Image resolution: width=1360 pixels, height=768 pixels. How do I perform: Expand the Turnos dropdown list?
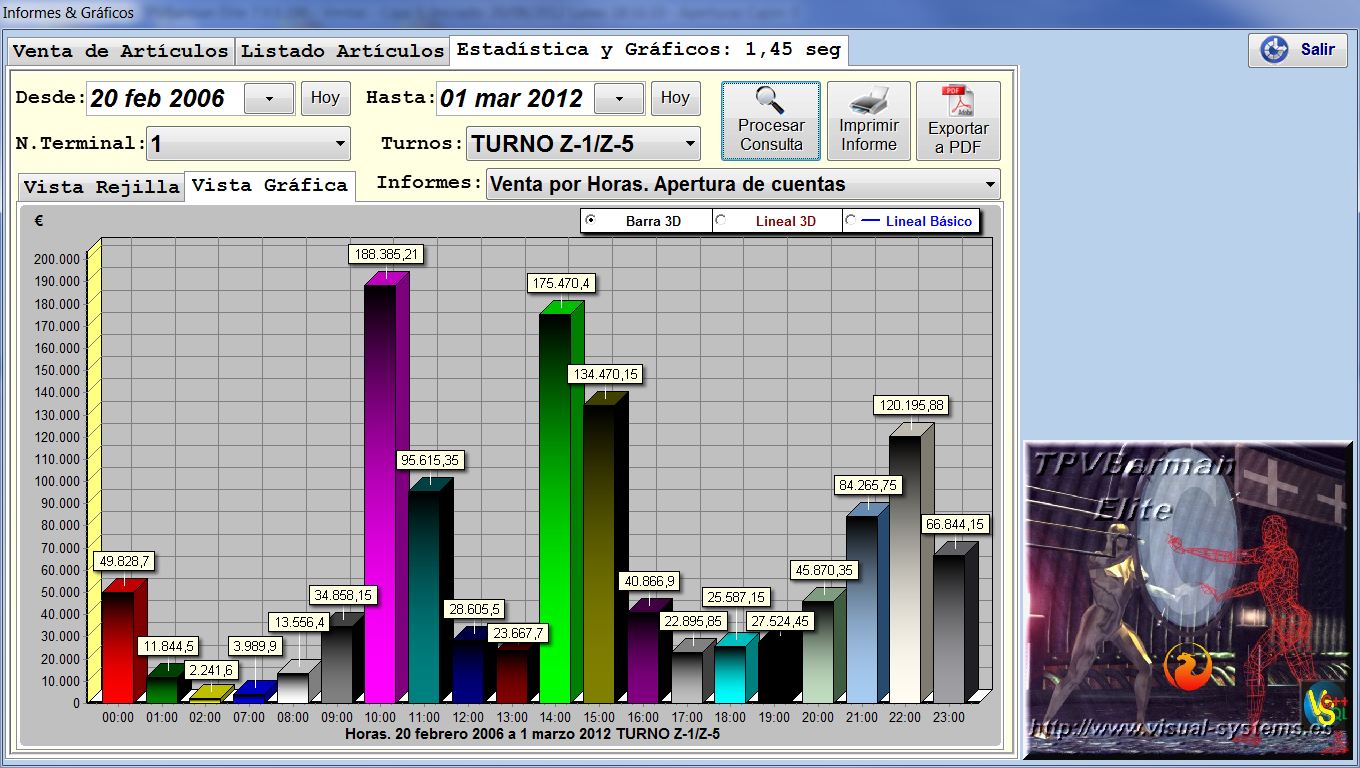coord(690,144)
